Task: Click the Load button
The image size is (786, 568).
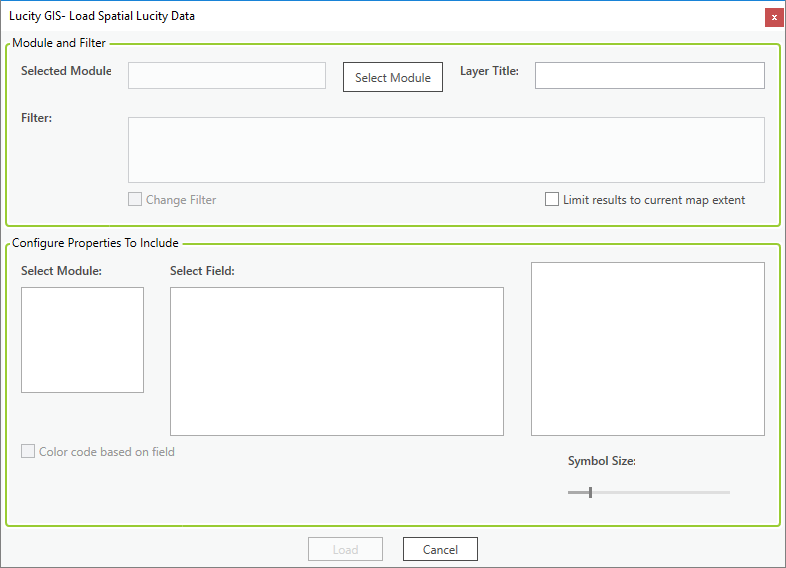Action: [345, 549]
